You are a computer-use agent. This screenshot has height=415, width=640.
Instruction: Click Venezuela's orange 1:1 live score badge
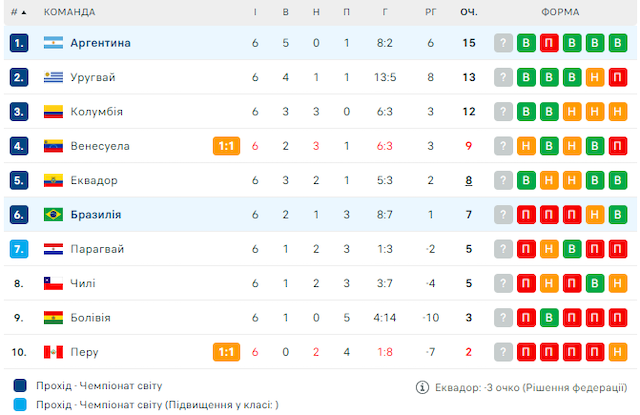pyautogui.click(x=226, y=146)
